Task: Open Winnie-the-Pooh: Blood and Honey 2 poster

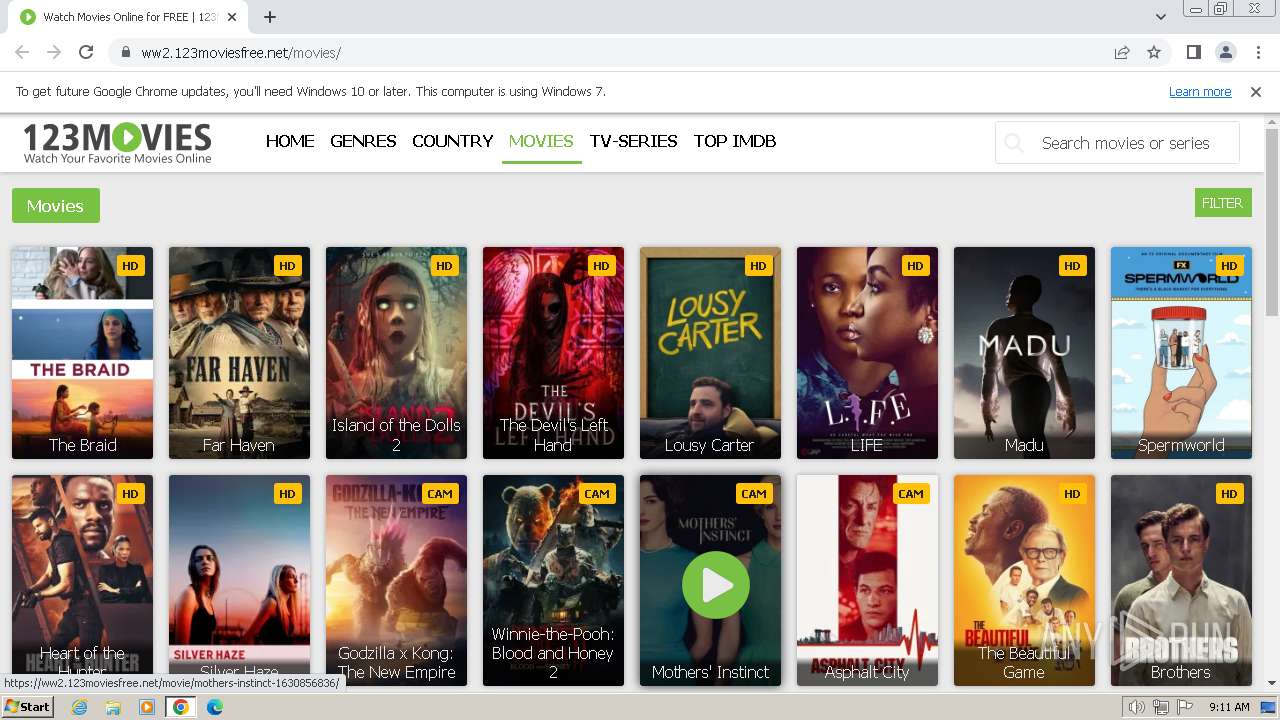Action: pyautogui.click(x=553, y=580)
